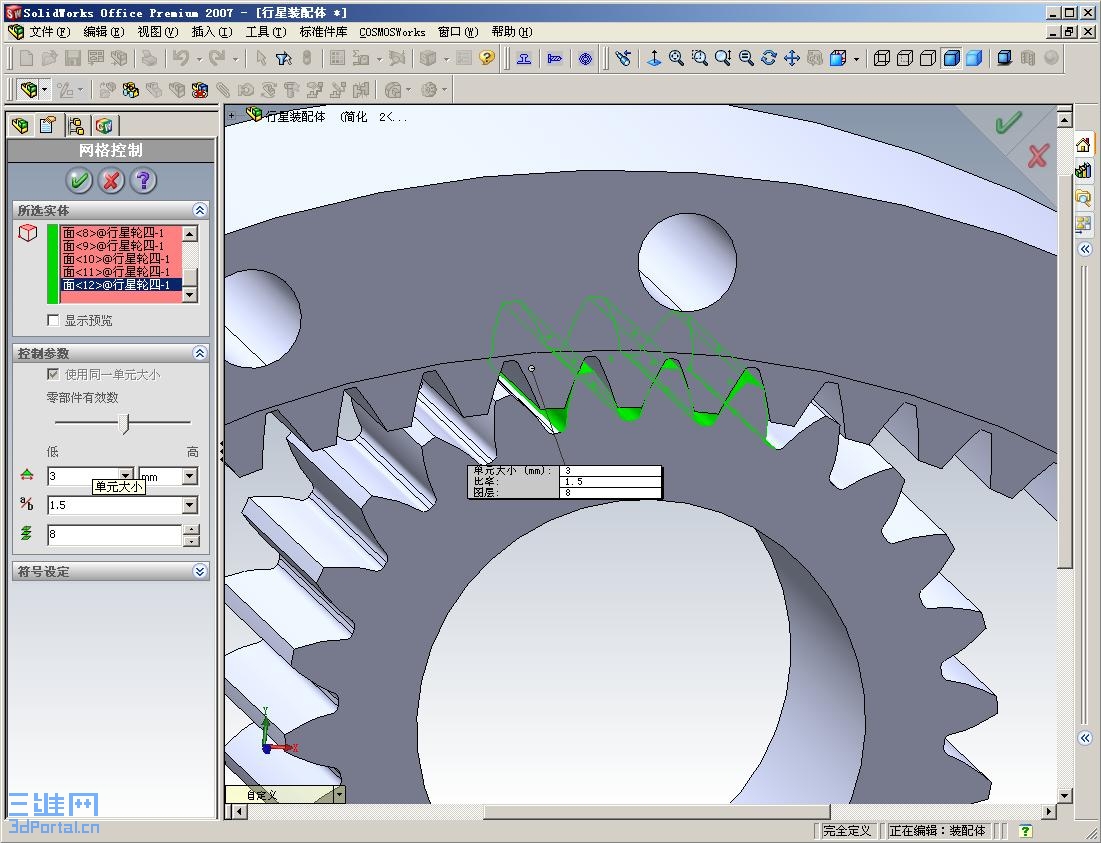Image resolution: width=1101 pixels, height=843 pixels.
Task: Click the home icon in the task pane
Action: click(x=1083, y=145)
